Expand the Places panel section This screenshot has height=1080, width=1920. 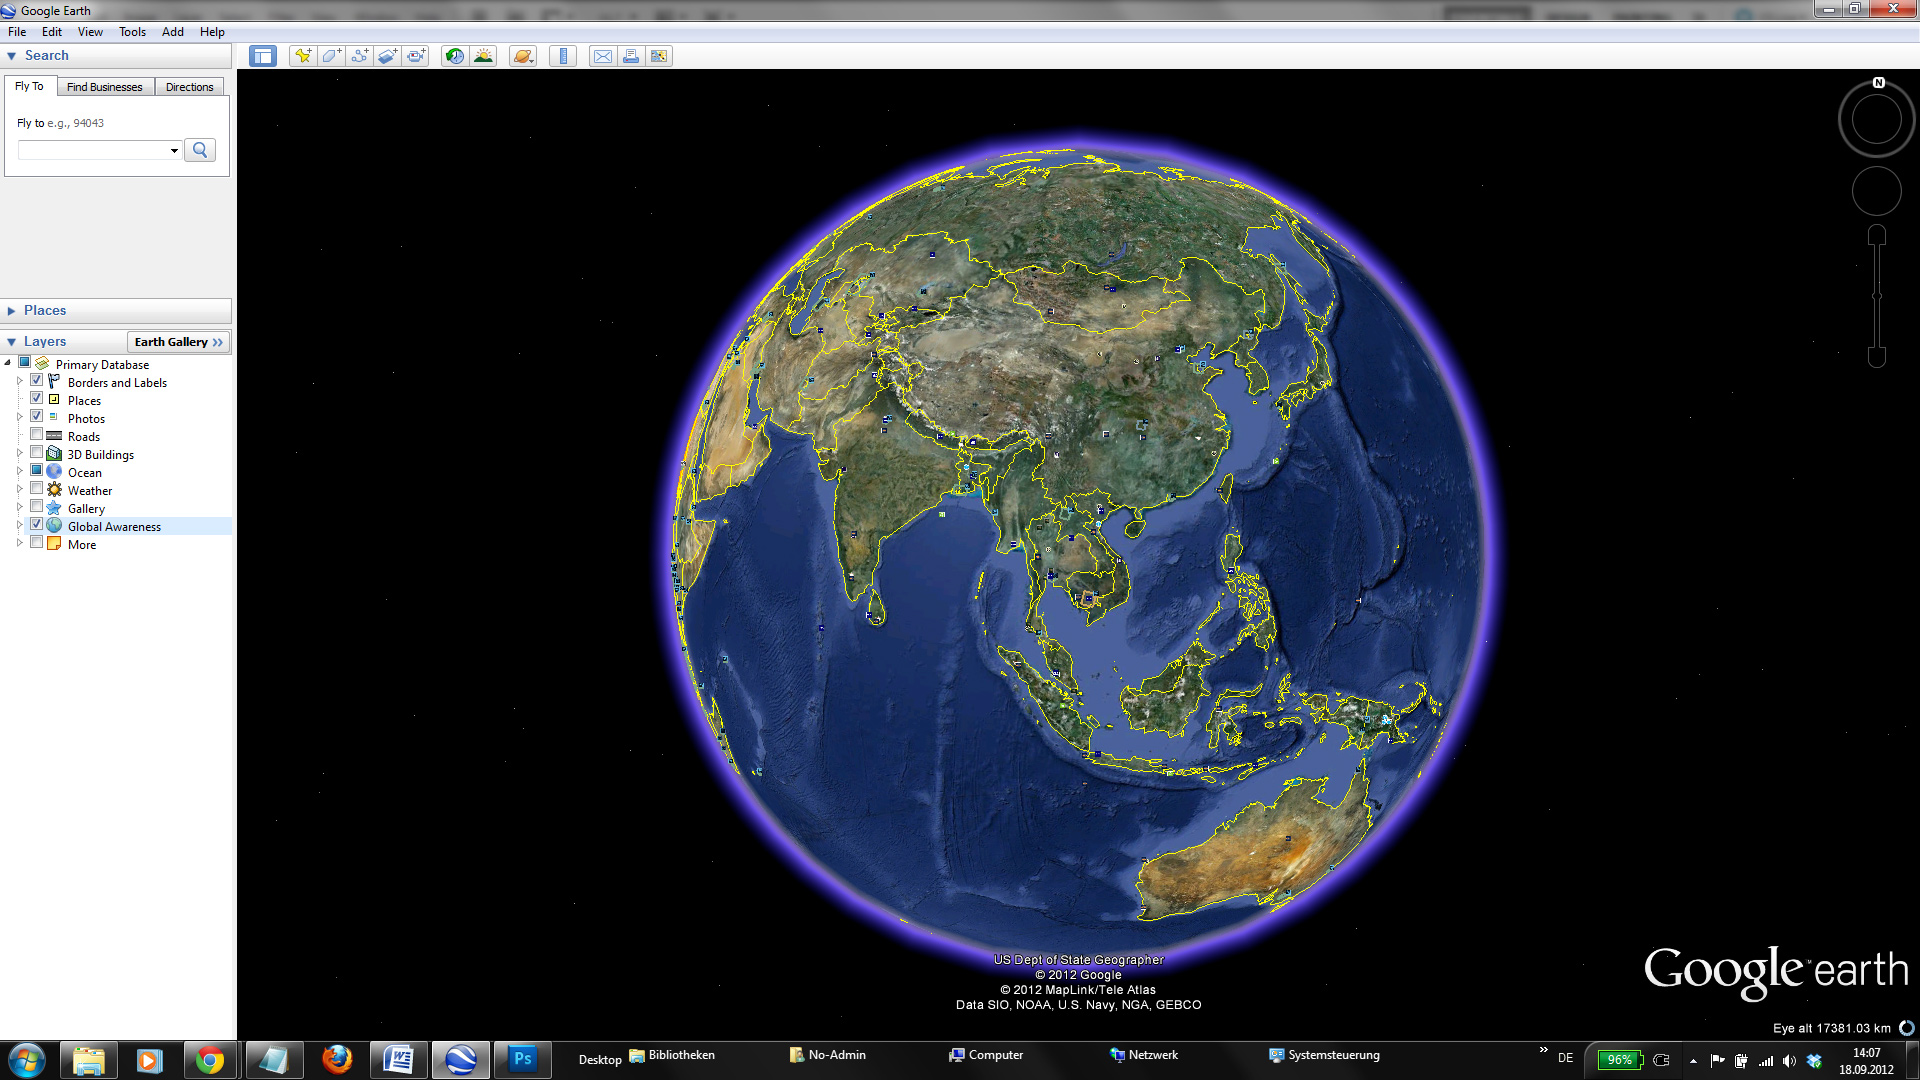click(x=12, y=310)
